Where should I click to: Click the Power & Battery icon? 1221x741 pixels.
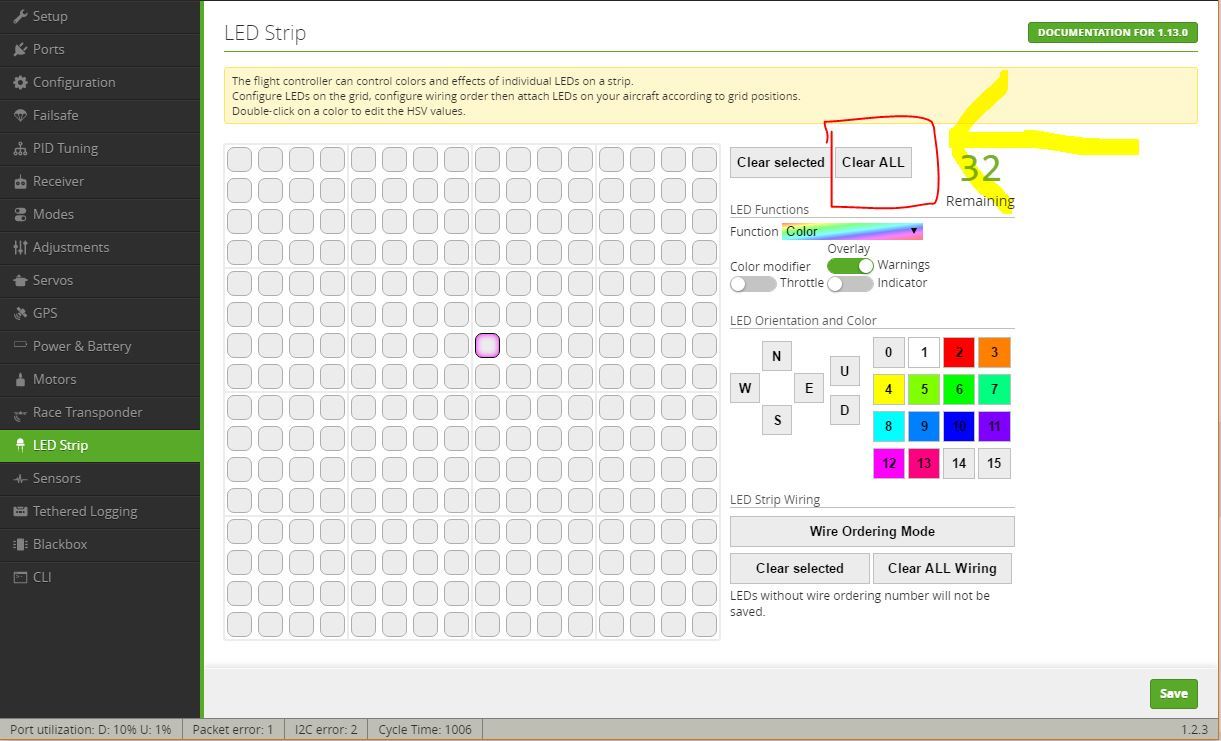point(20,346)
